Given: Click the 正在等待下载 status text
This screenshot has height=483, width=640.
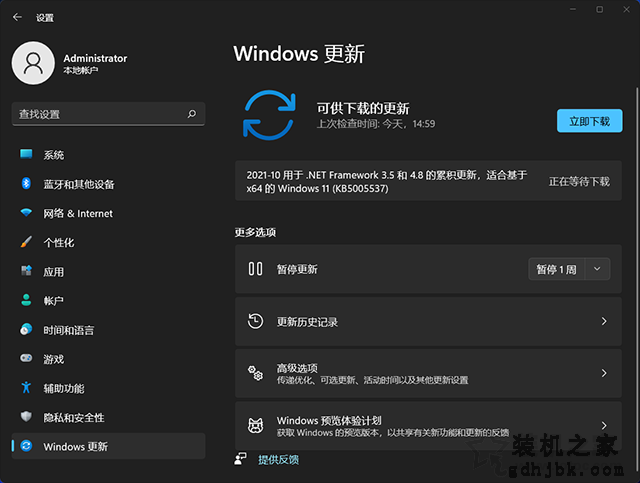Looking at the screenshot, I should [579, 181].
